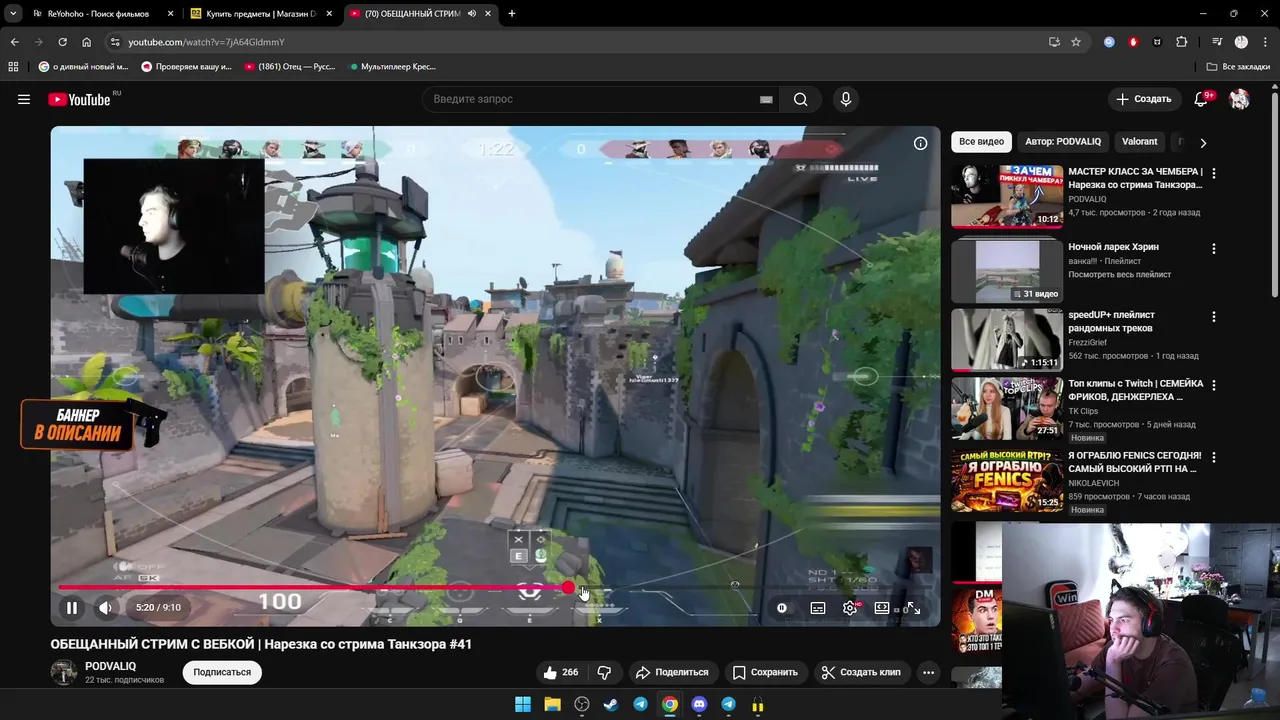
Task: Click the address bar URL
Action: 206,42
